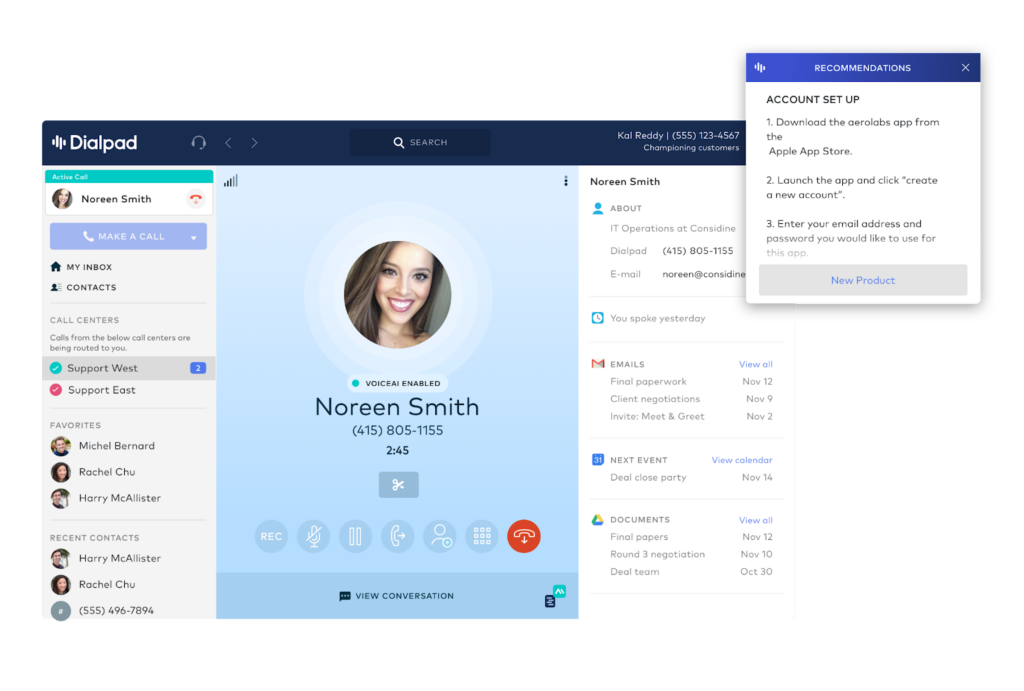
Task: Hang up from Noreen Smith's Active Call card
Action: click(x=195, y=199)
